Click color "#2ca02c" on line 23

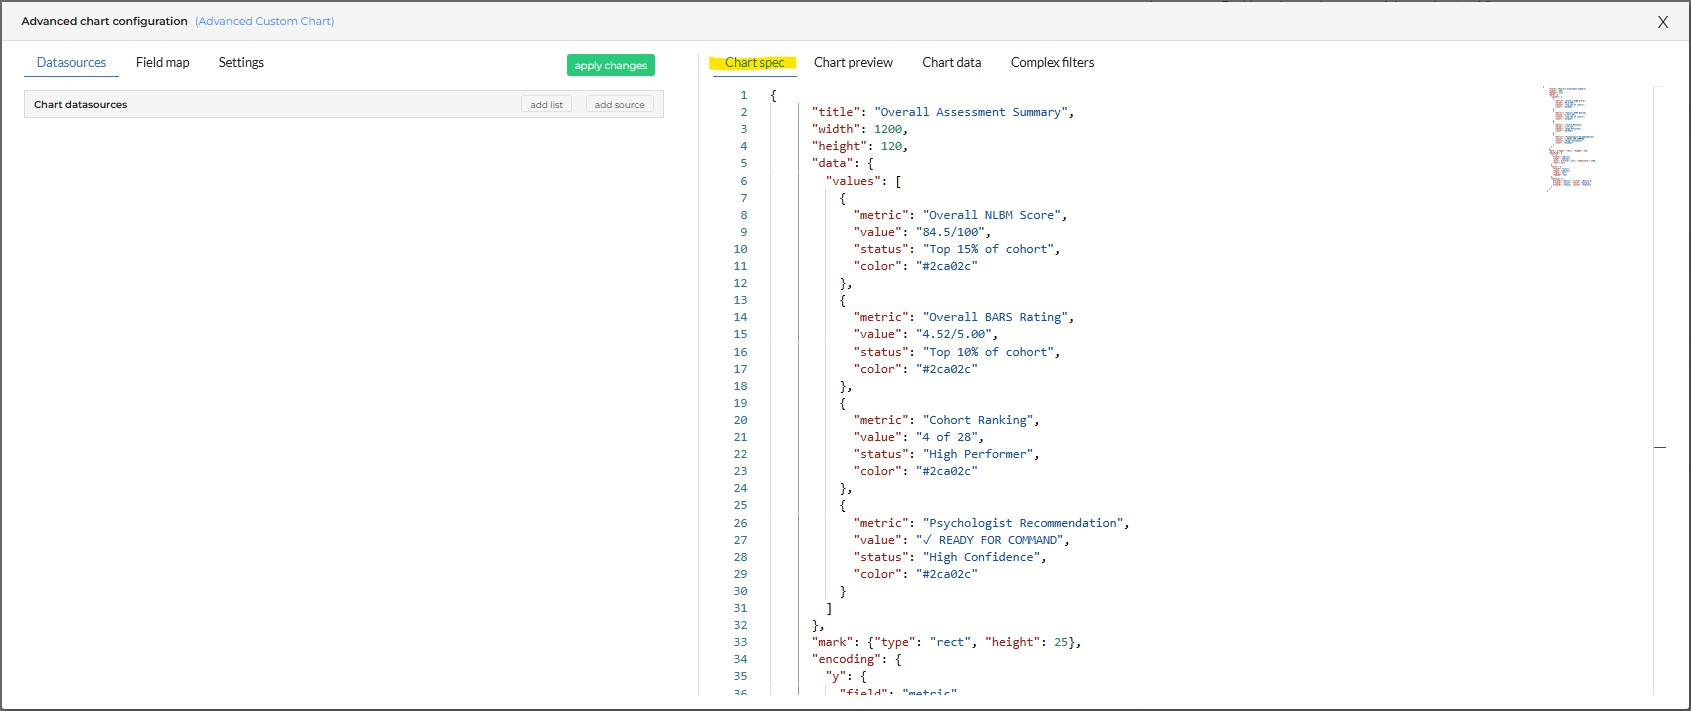coord(946,471)
